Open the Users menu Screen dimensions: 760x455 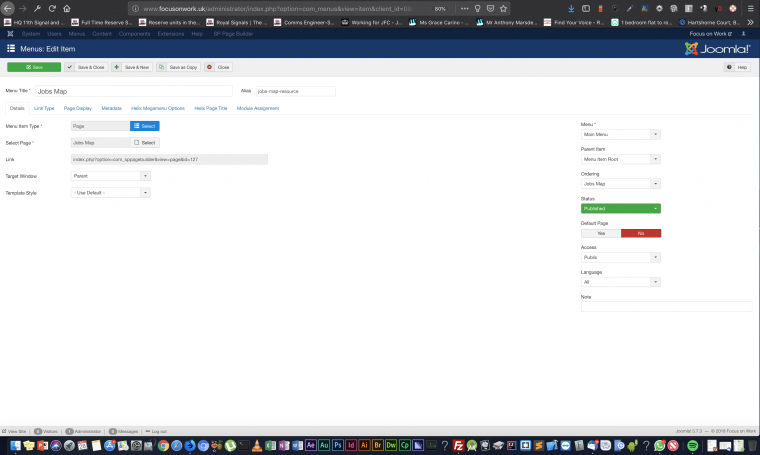click(54, 33)
